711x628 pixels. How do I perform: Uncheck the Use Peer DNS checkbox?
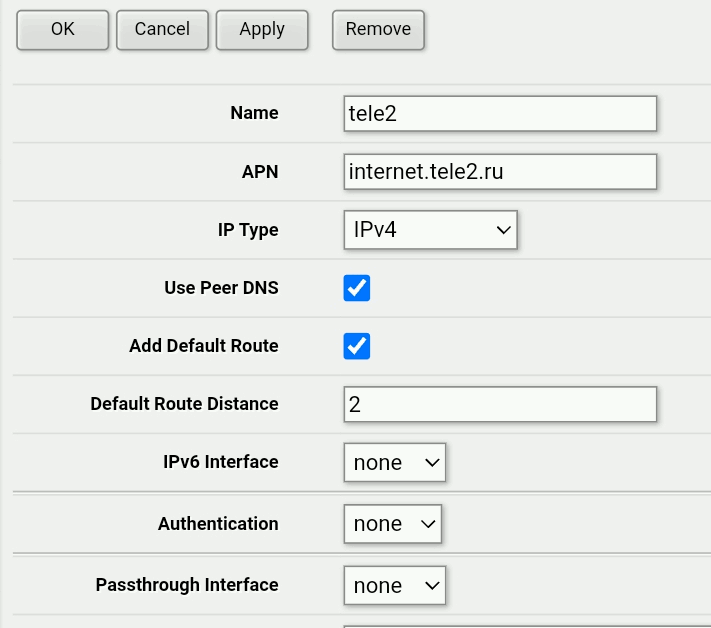(357, 288)
